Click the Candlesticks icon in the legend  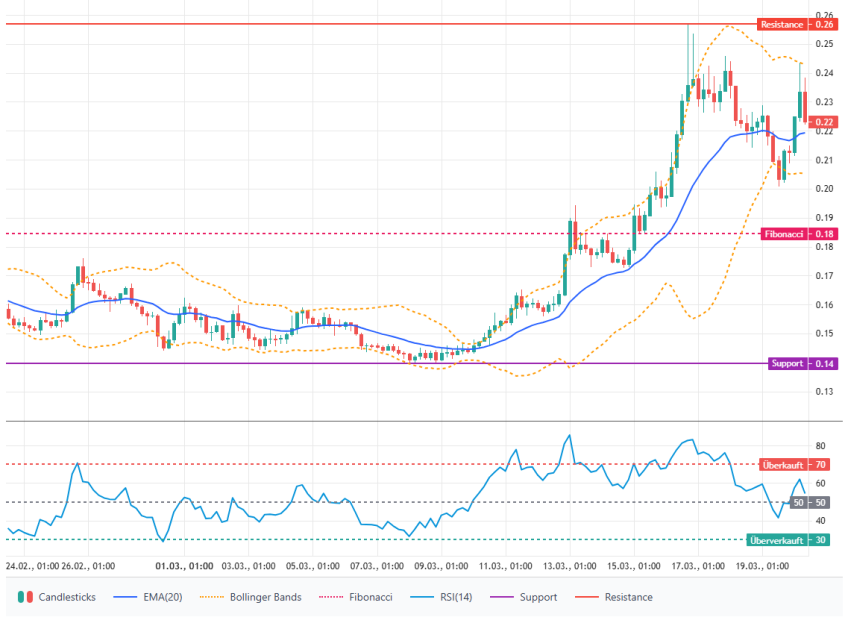click(x=25, y=597)
